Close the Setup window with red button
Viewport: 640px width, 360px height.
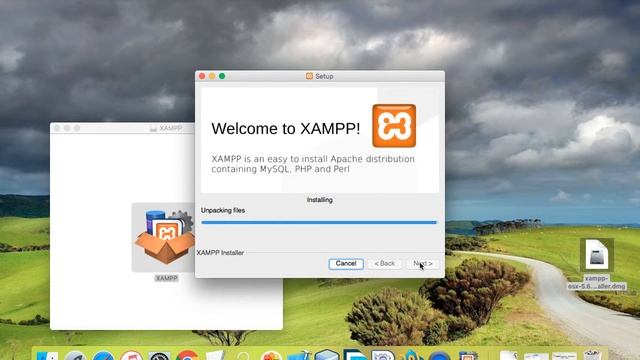tap(202, 76)
